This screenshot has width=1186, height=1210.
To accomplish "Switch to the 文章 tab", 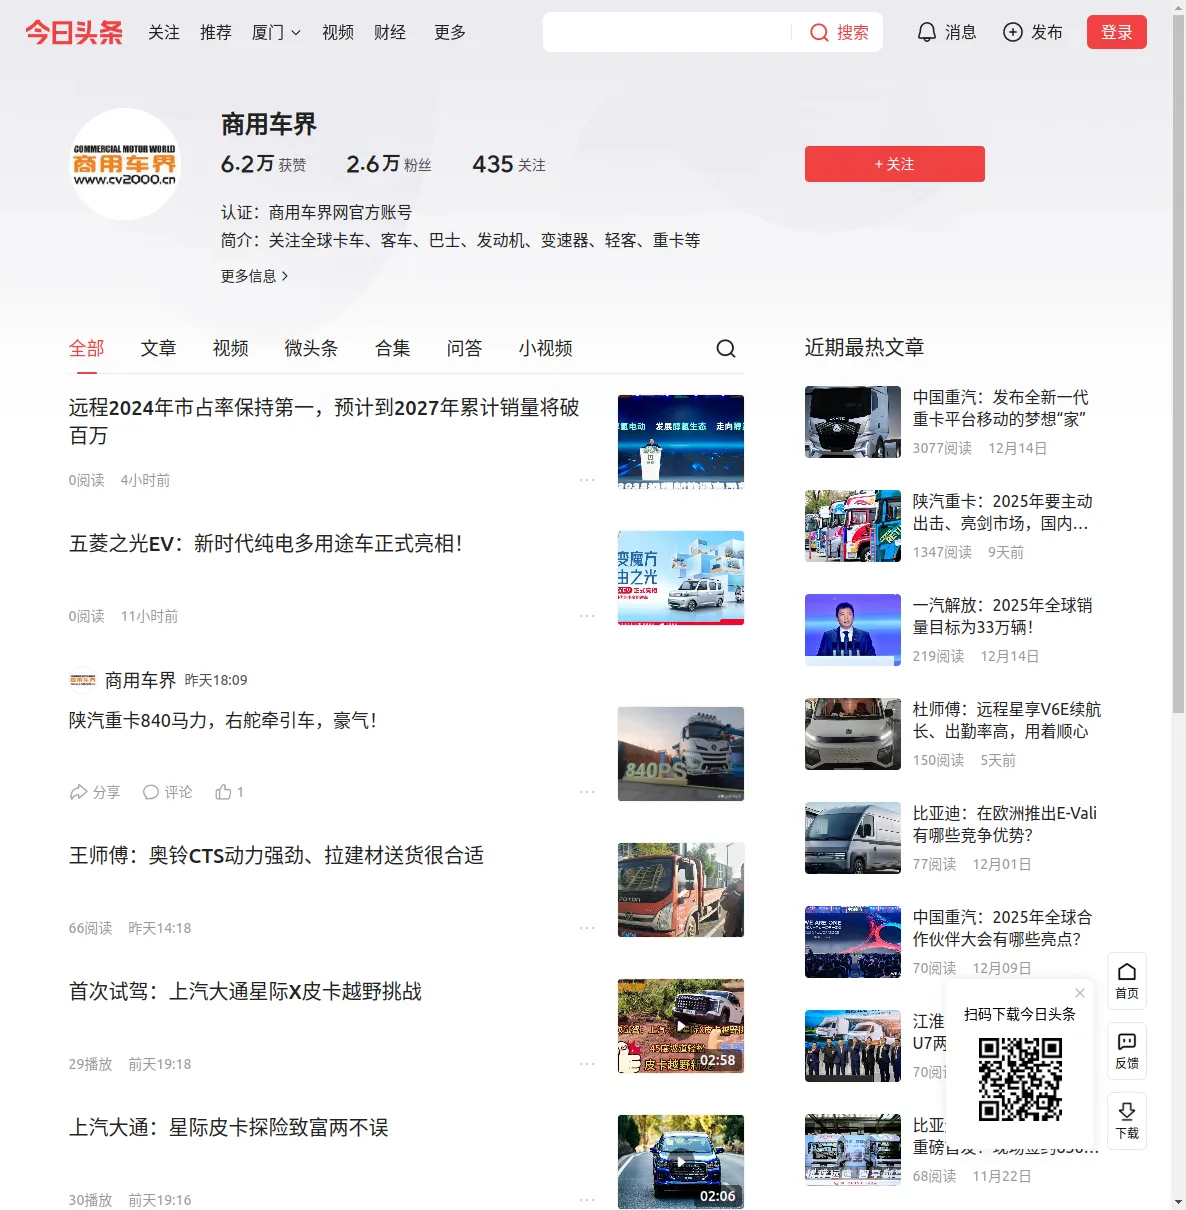I will click(x=159, y=348).
